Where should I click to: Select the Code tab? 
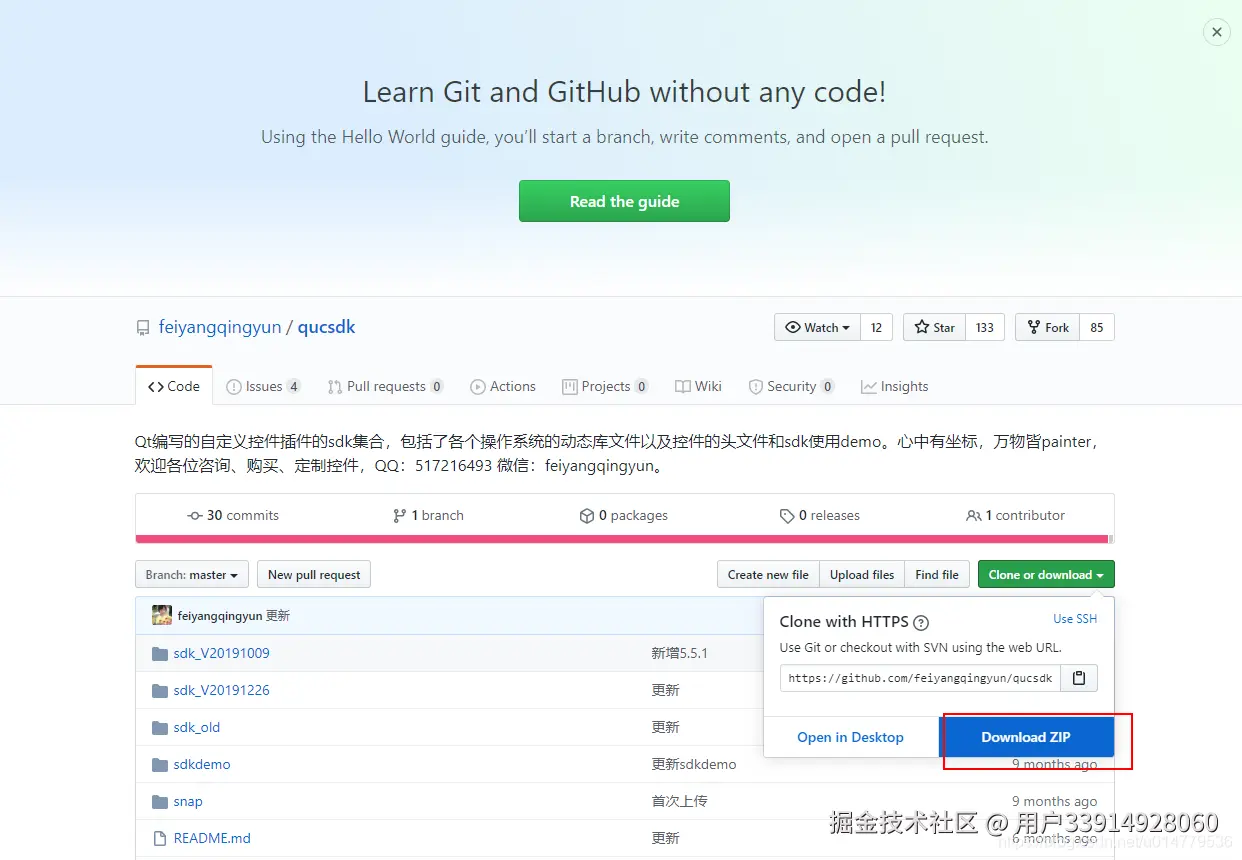click(174, 386)
